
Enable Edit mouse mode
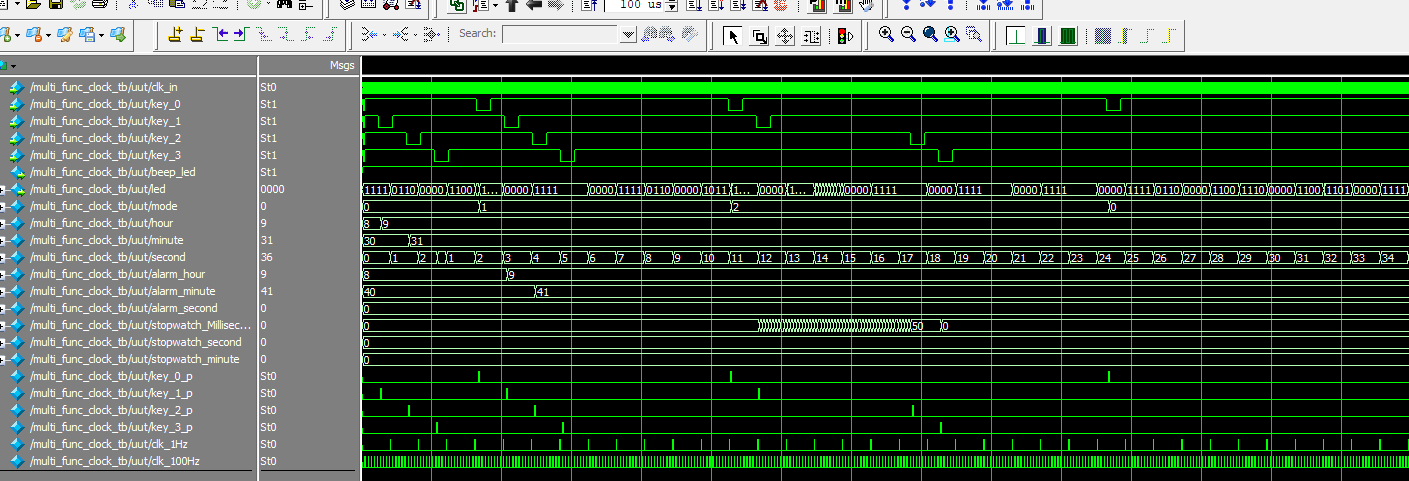point(811,36)
